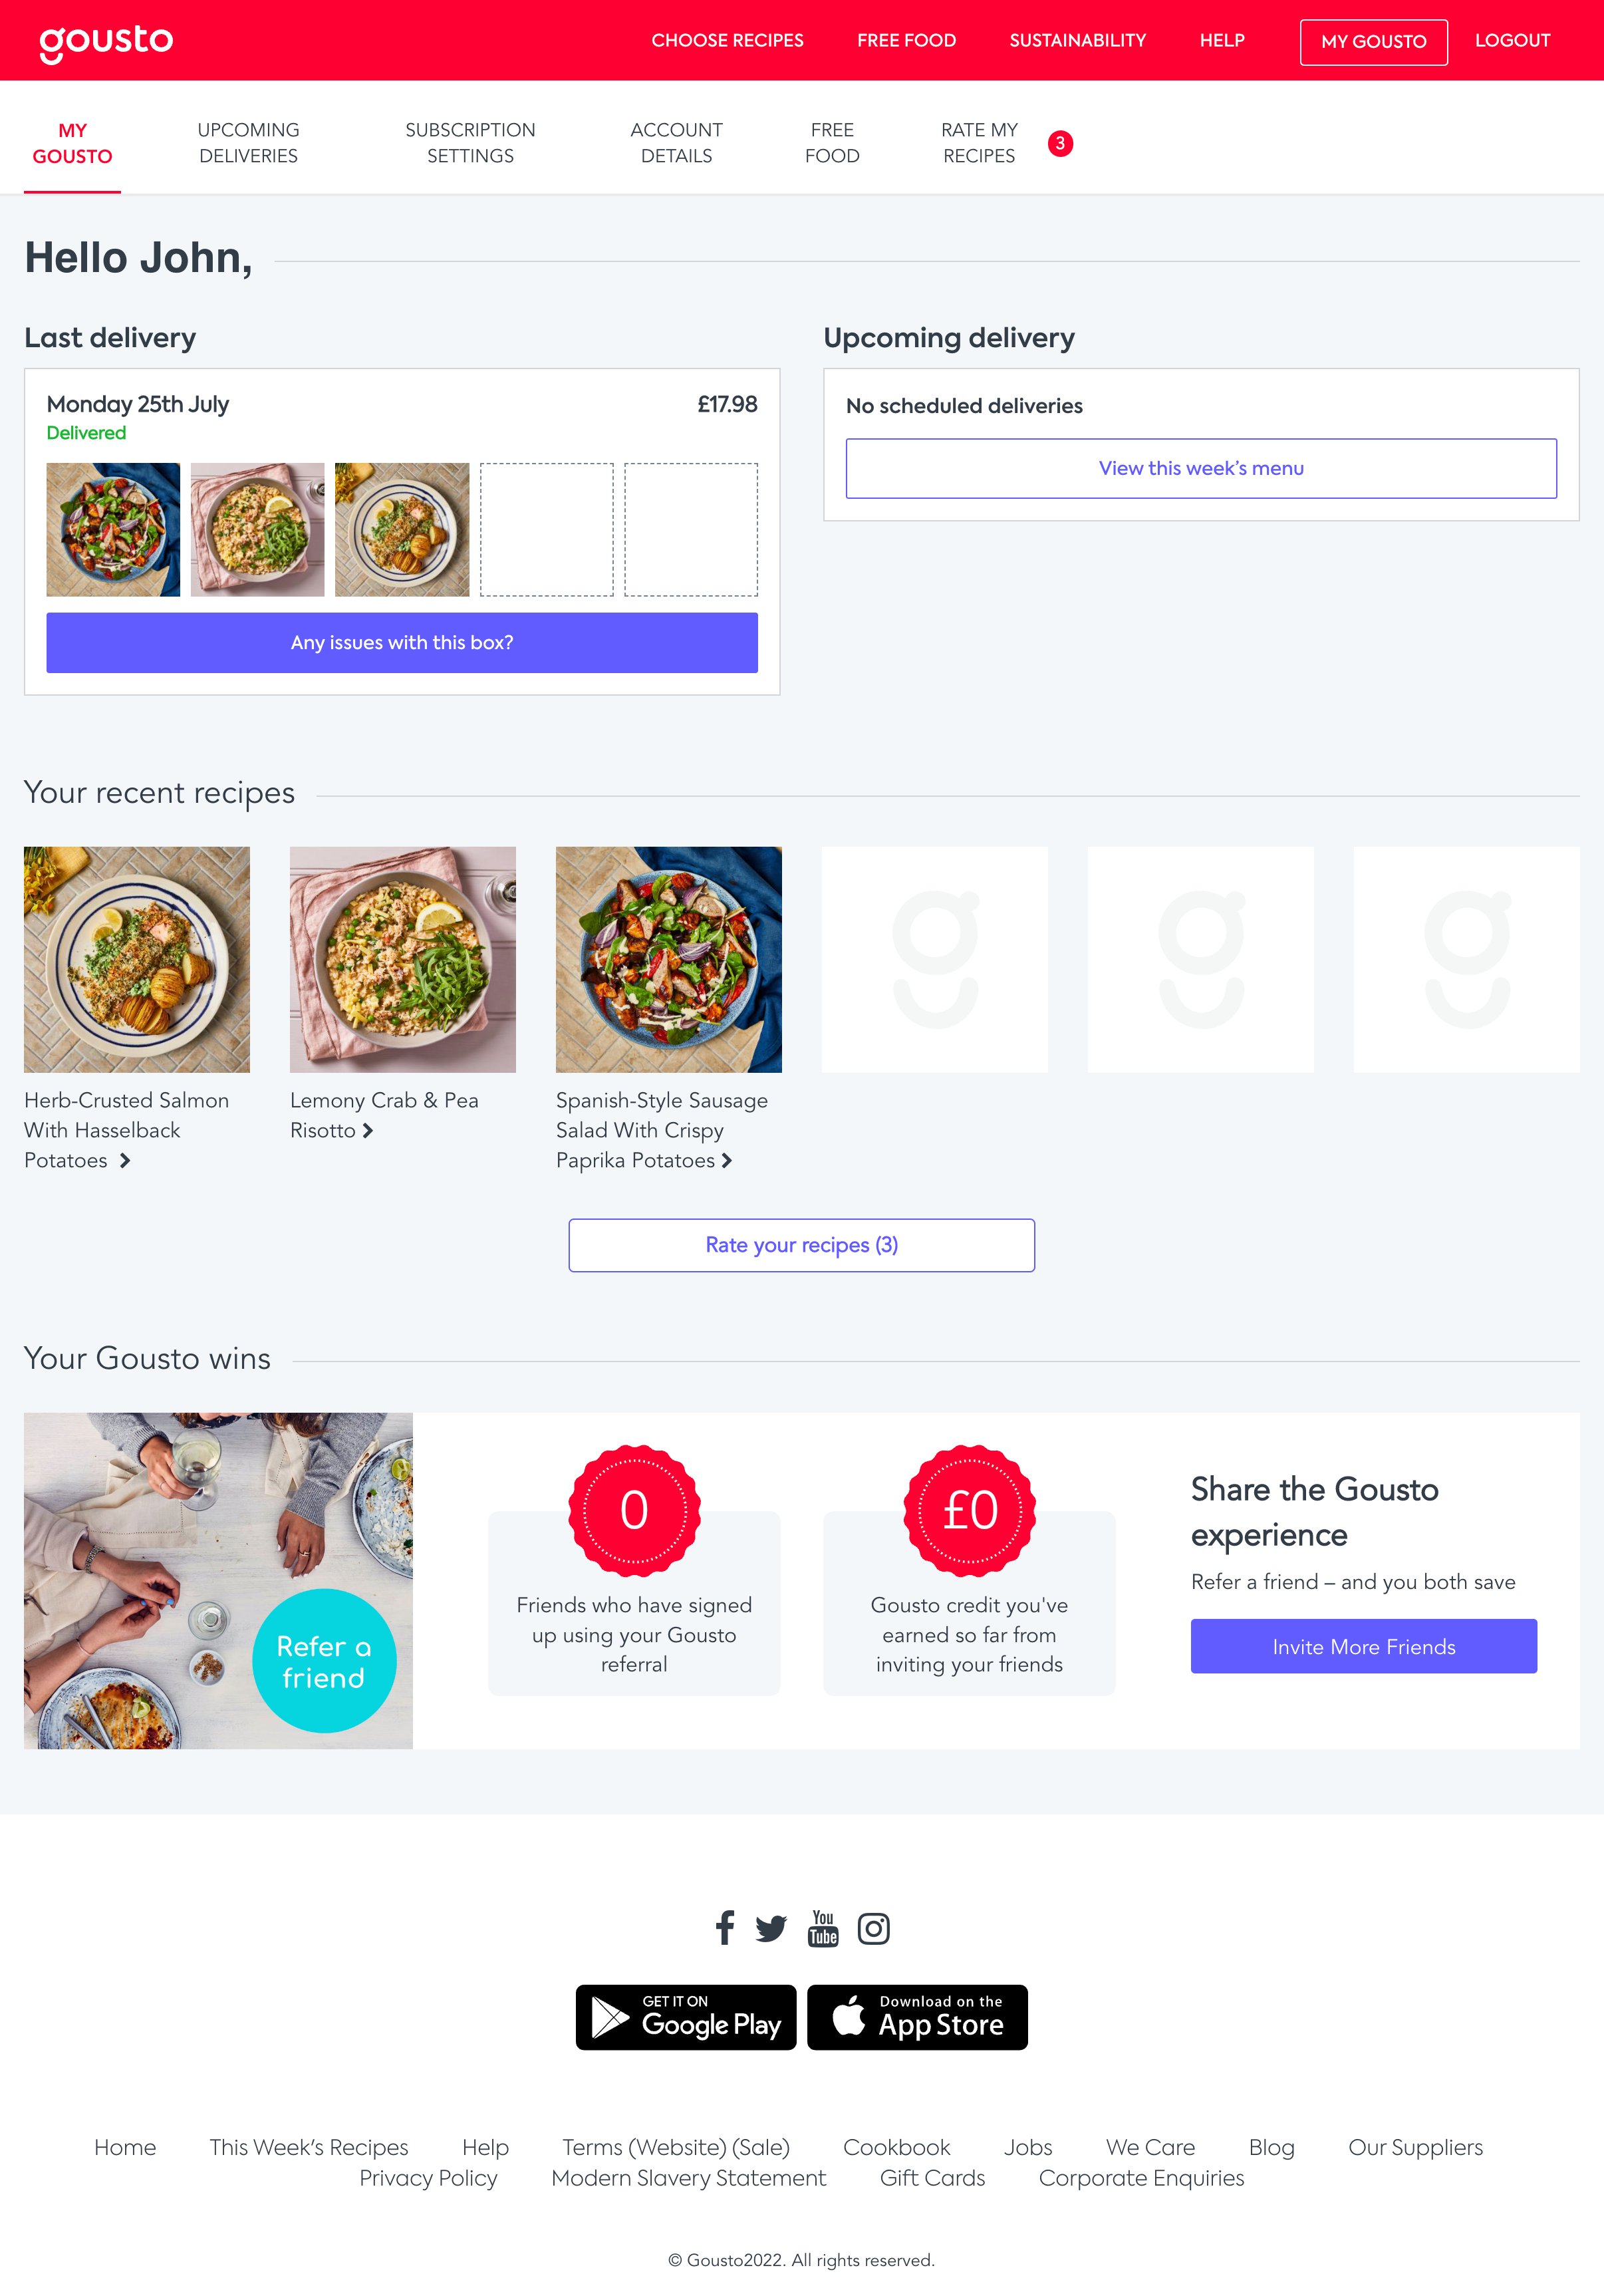Switch to Upcoming Deliveries tab

coord(248,143)
